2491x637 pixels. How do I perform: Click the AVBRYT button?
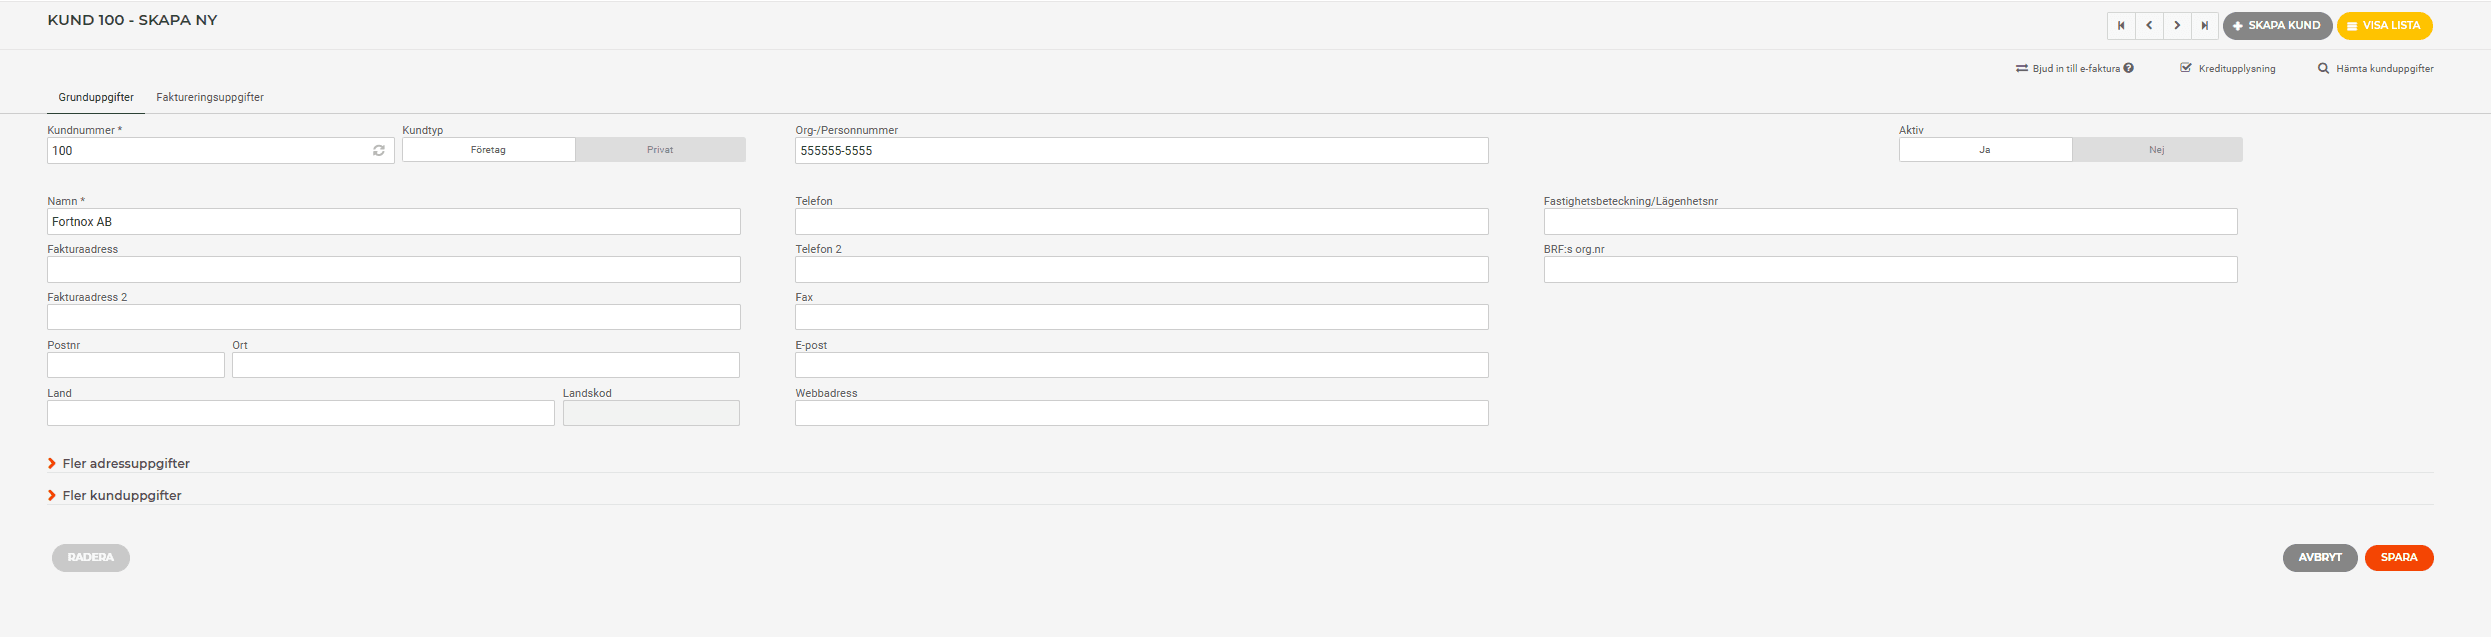point(2320,558)
